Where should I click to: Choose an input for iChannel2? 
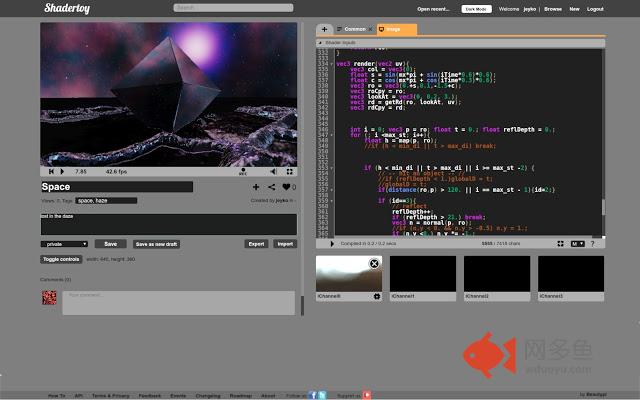click(497, 274)
